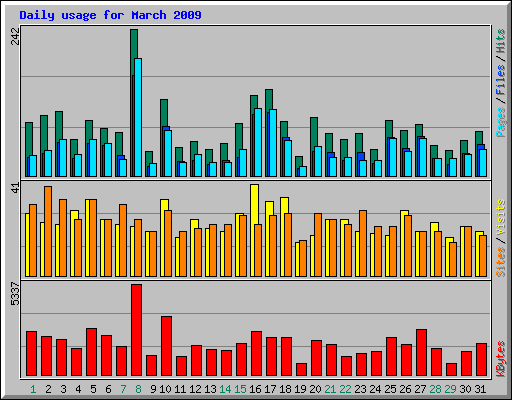Viewport: 512px width, 400px height.
Task: Click day '10' on the x-axis
Action: click(165, 389)
